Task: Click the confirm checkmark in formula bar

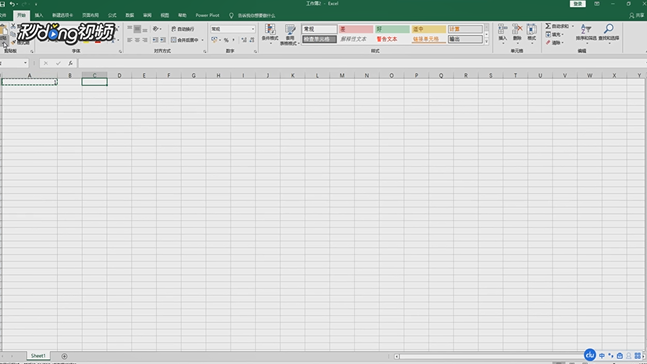Action: click(x=58, y=63)
